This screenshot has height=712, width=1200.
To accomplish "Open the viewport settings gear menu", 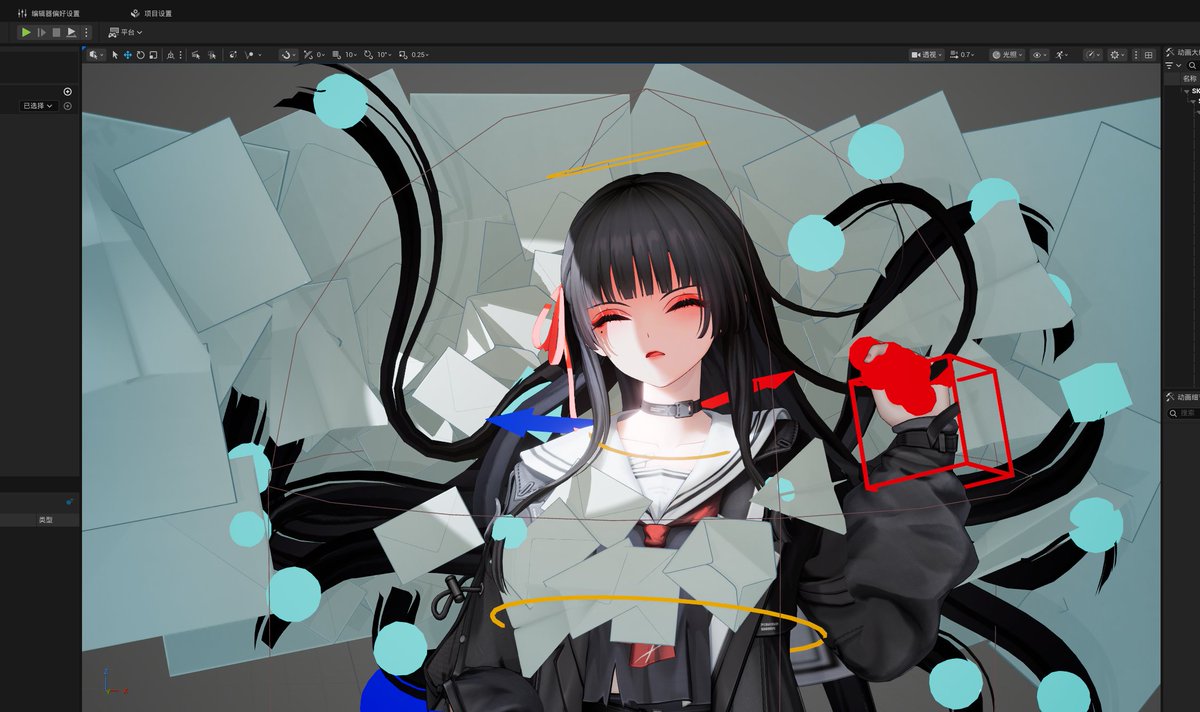I will tap(1117, 55).
